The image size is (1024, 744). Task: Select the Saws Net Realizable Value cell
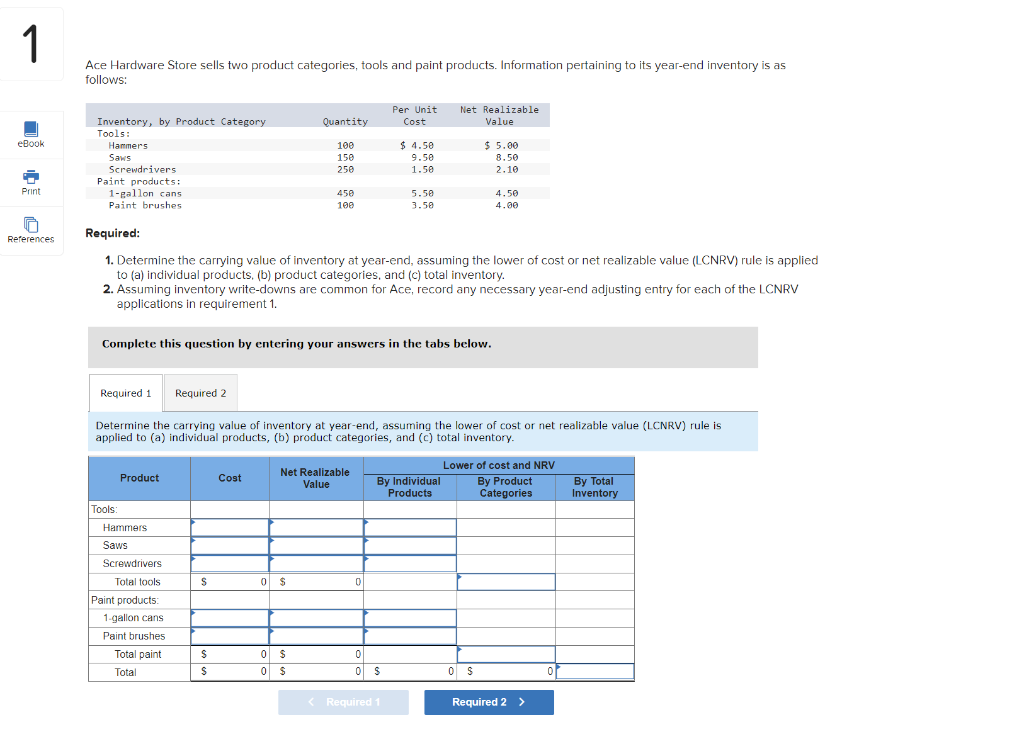click(316, 545)
